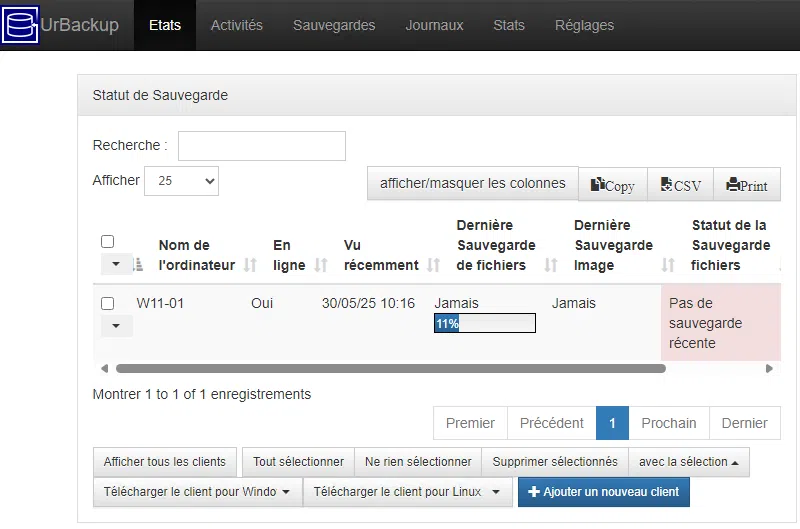Sort by Vu récemment column arrows
Screen dimensions: 800x529
(433, 265)
